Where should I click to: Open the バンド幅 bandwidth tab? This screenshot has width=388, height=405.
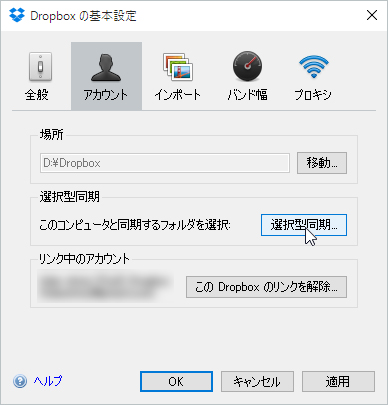[247, 76]
